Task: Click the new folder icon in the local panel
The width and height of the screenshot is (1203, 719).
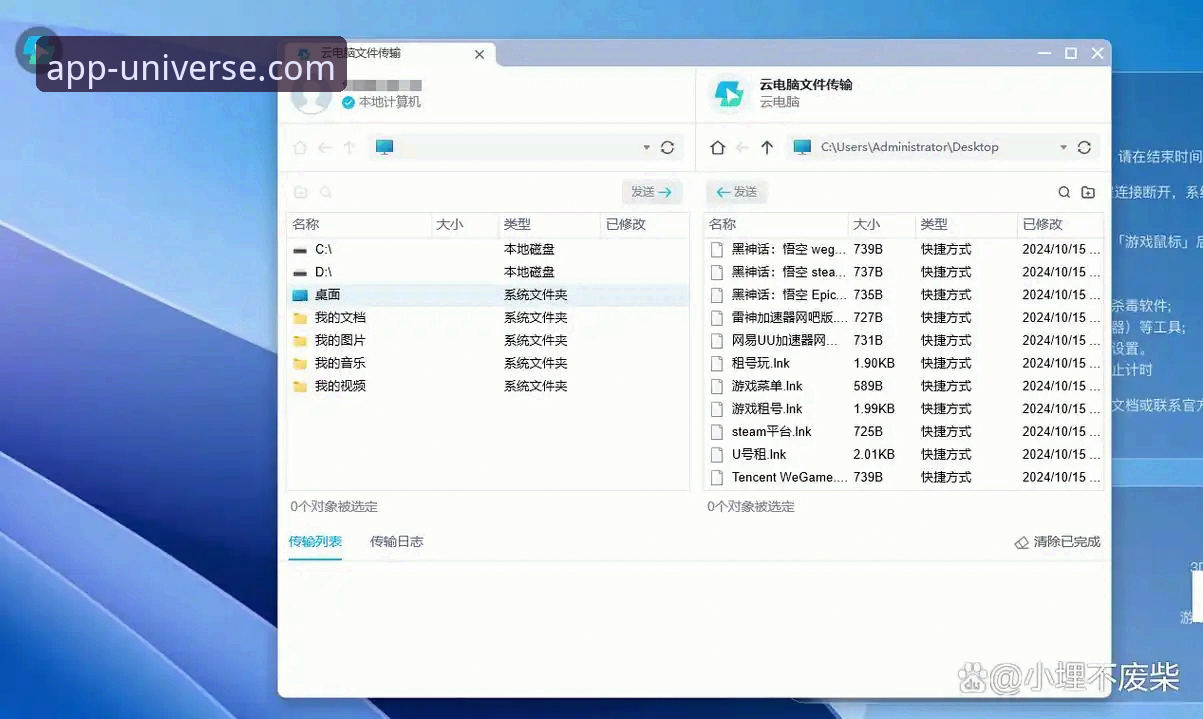Action: tap(302, 191)
